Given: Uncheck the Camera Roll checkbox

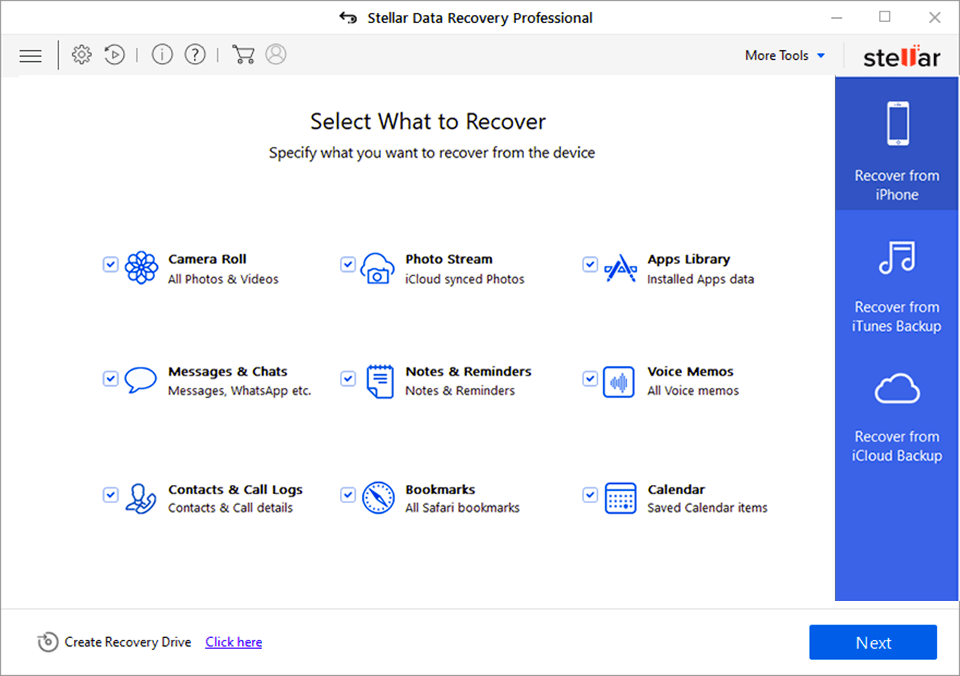Looking at the screenshot, I should coord(110,264).
